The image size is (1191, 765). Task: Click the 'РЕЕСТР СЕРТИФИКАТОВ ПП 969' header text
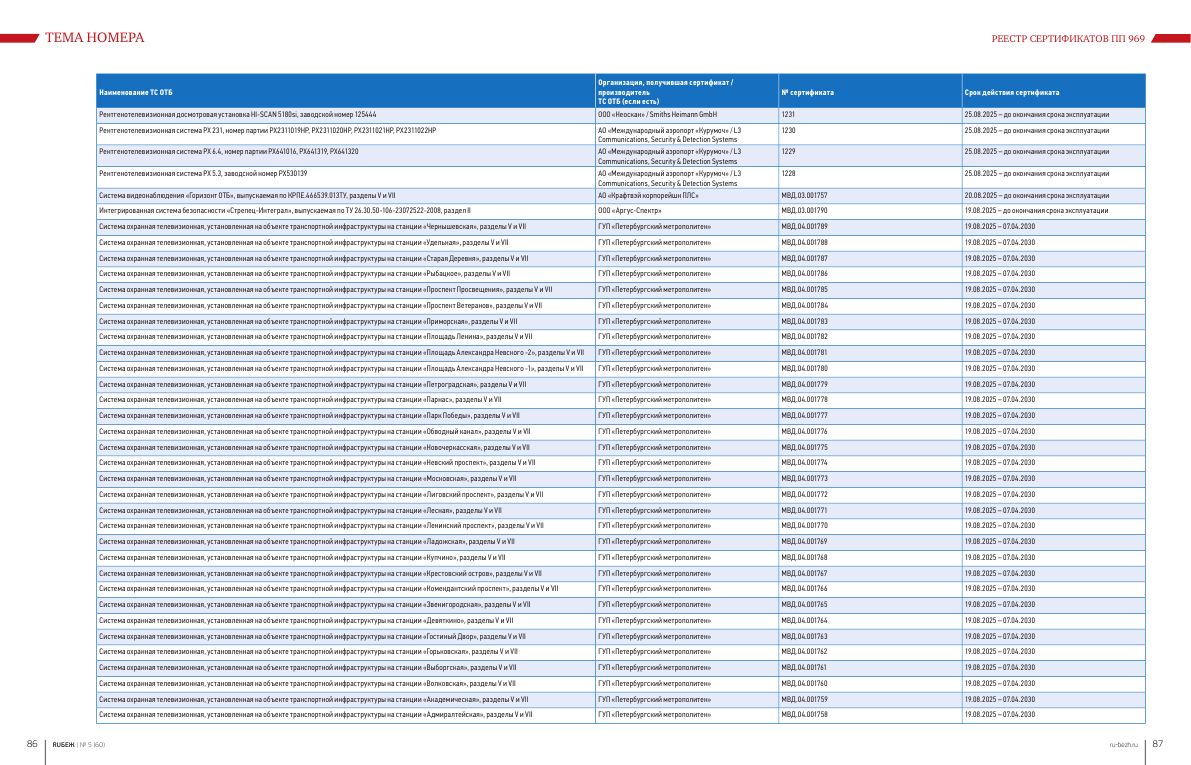coord(1067,39)
